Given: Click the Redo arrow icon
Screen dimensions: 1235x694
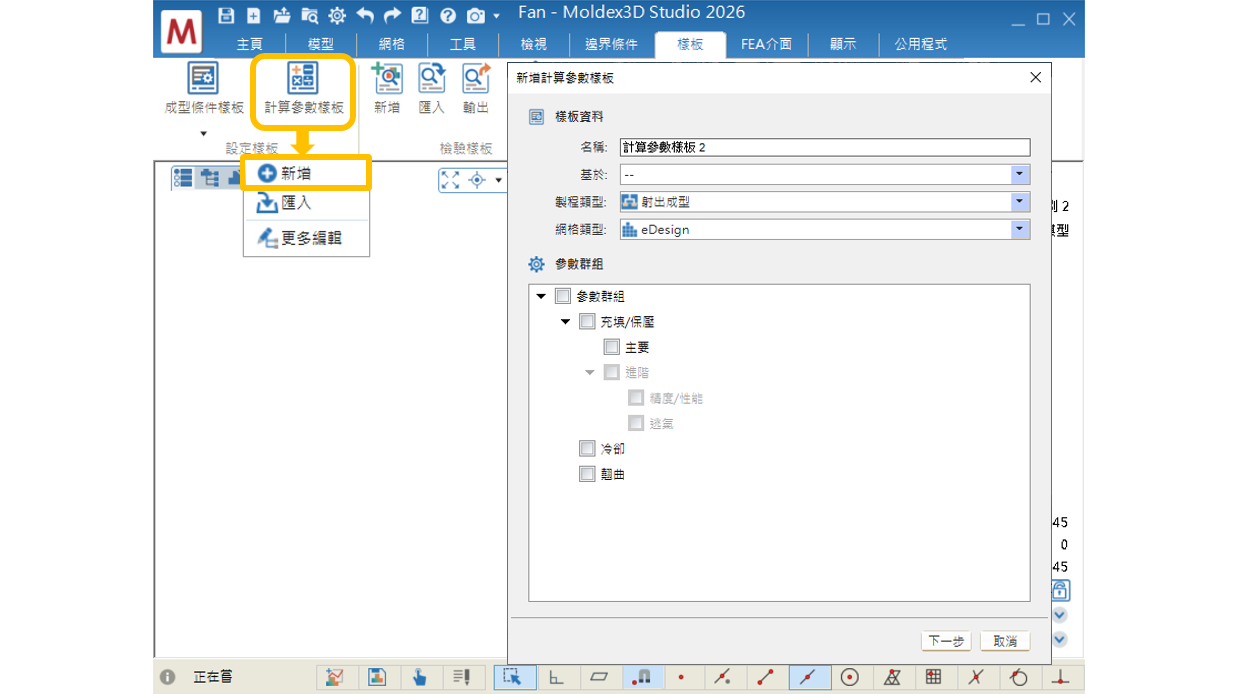Looking at the screenshot, I should click(x=392, y=15).
